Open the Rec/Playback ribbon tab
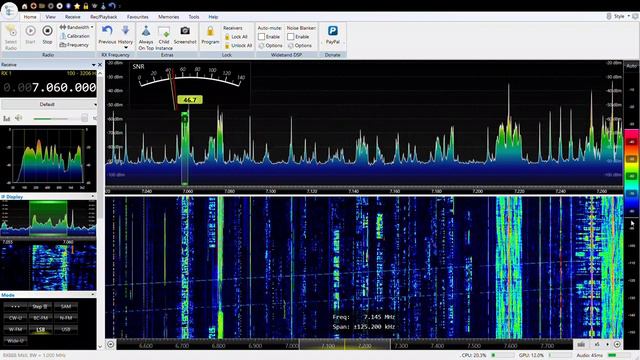Screen dimensions: 640x360 coord(103,17)
